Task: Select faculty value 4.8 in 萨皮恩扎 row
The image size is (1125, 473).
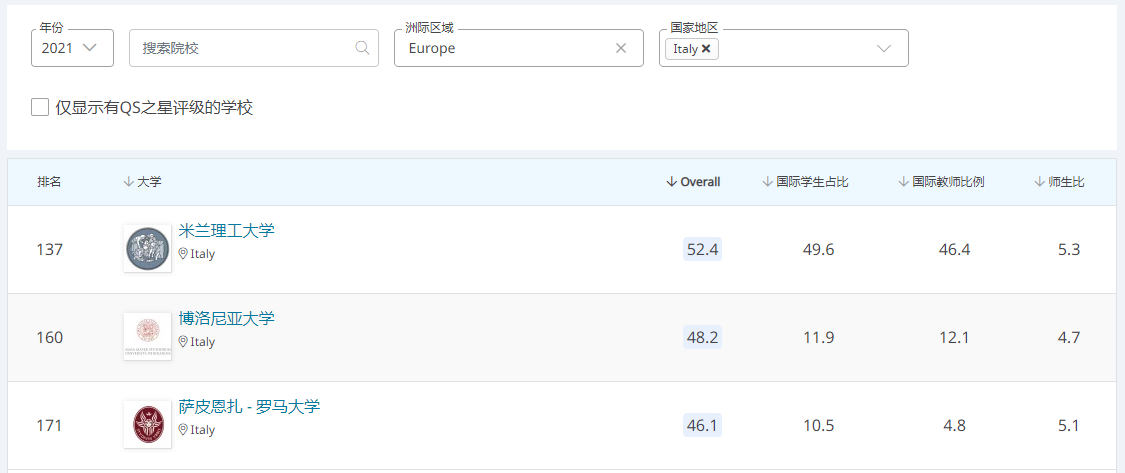Action: click(954, 426)
